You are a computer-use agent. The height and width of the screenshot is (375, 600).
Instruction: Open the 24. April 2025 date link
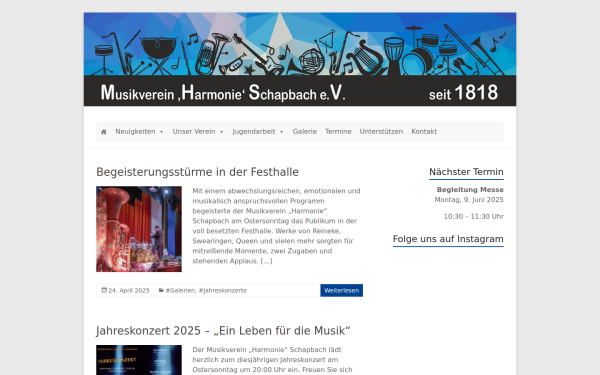pos(129,290)
